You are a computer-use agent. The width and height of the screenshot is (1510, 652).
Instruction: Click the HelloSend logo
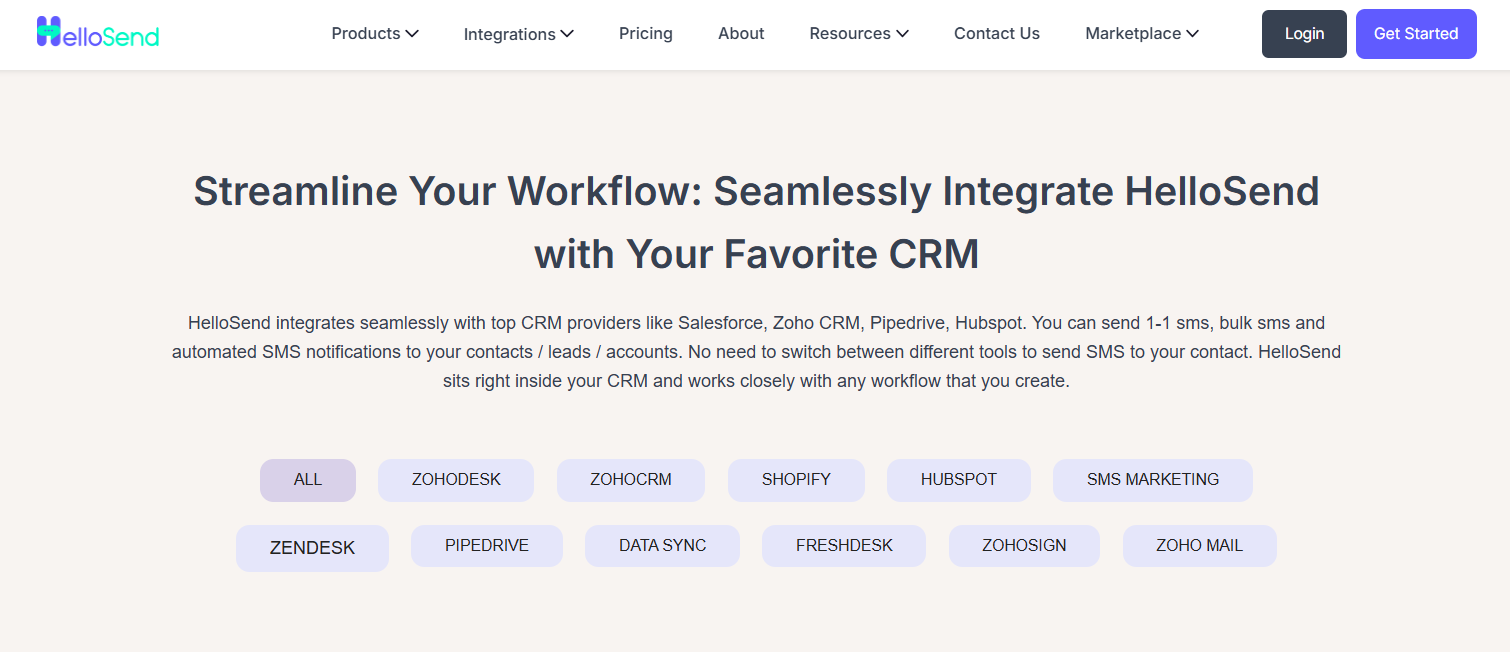pyautogui.click(x=98, y=33)
